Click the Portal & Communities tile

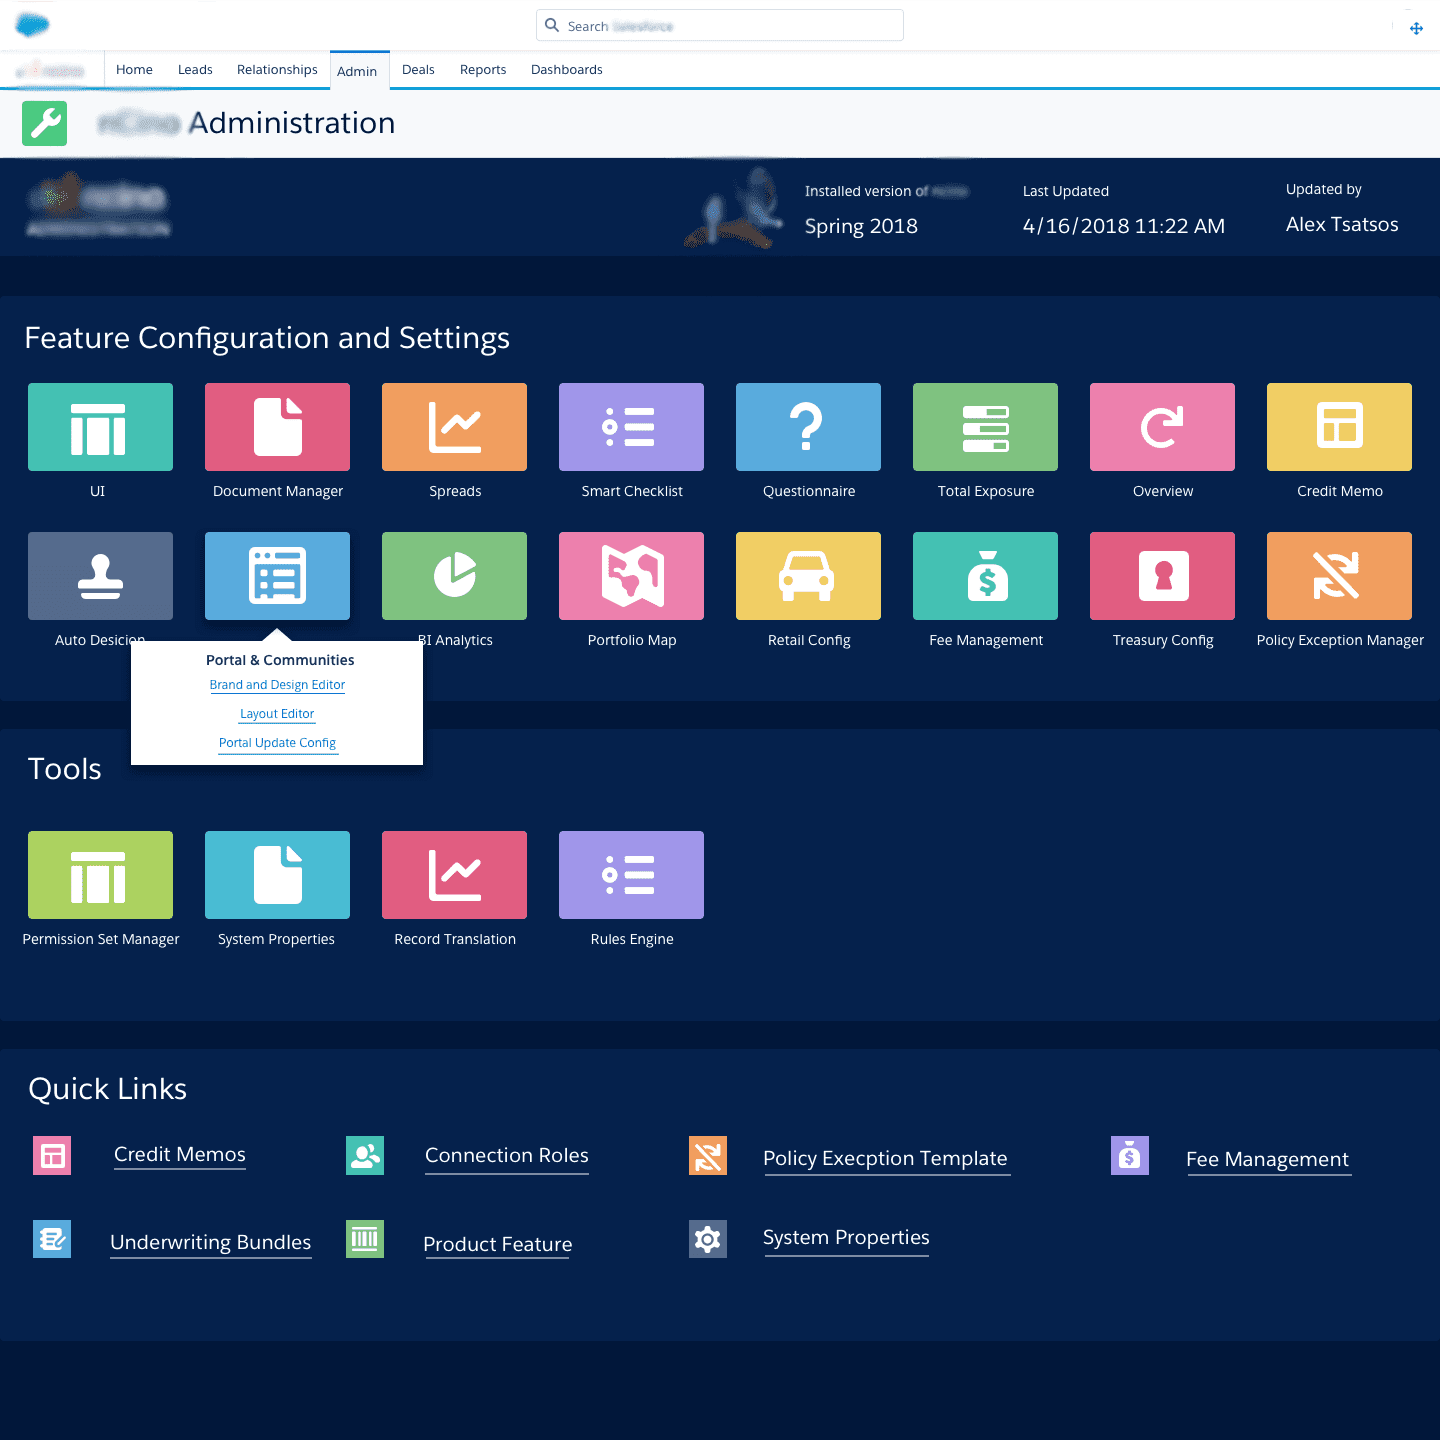coord(277,576)
